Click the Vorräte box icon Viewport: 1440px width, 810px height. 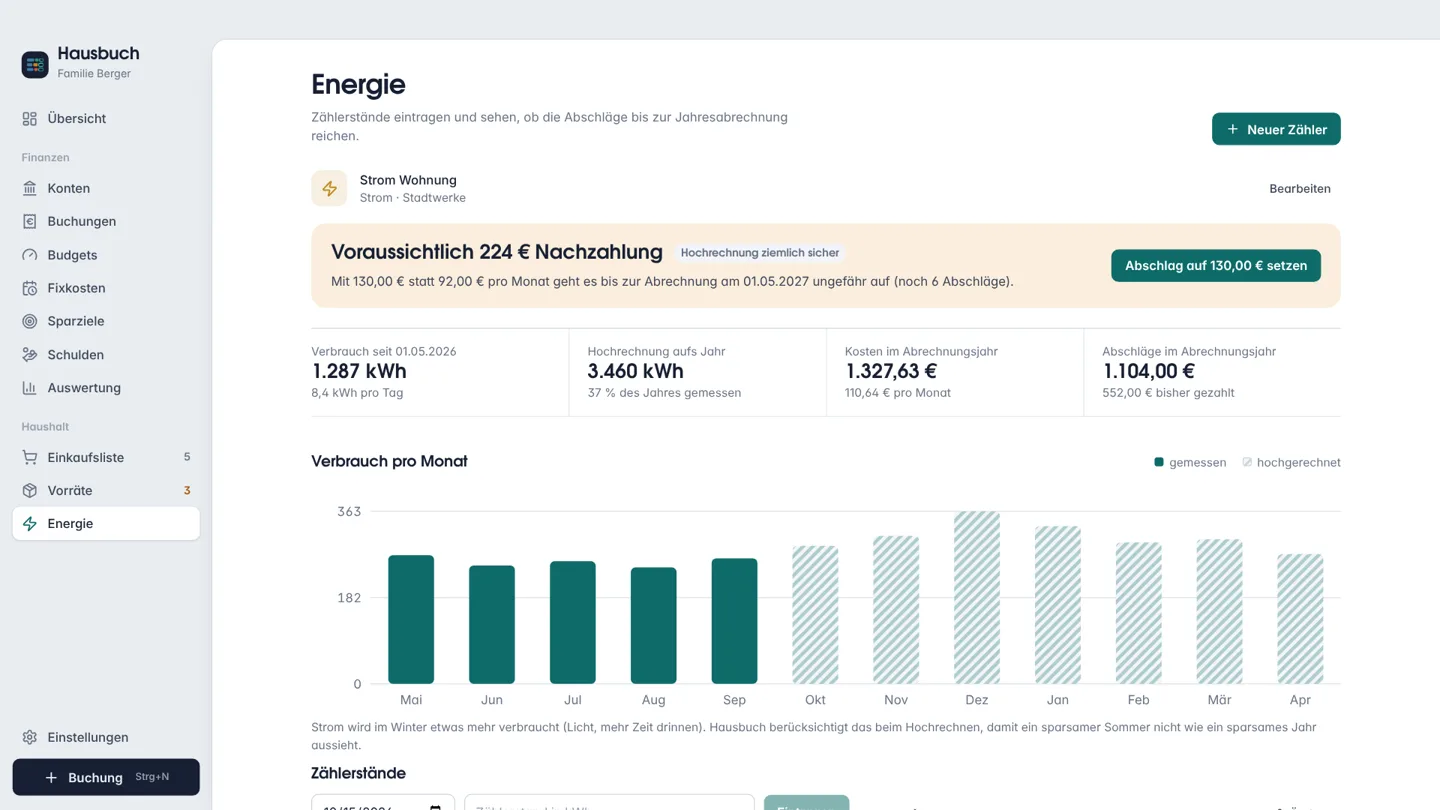click(30, 490)
